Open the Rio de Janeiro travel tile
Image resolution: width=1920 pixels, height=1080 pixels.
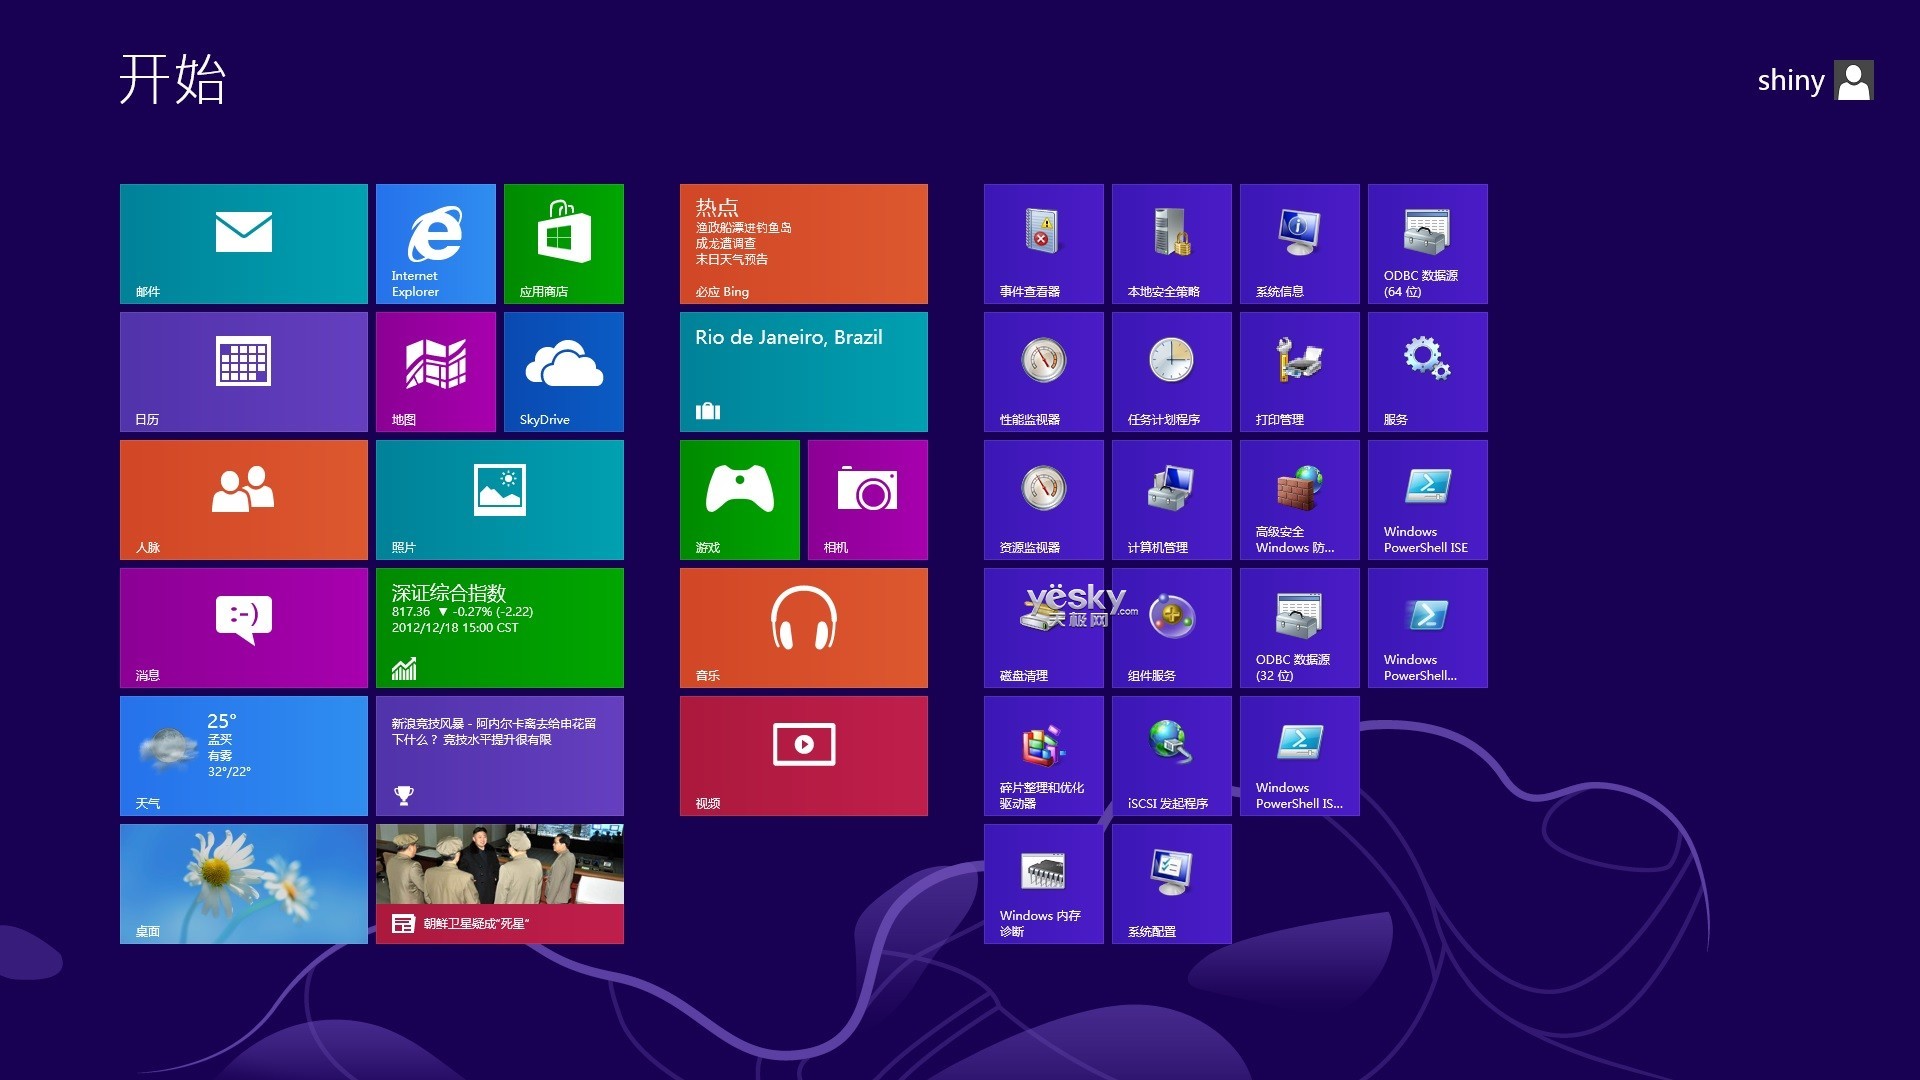coord(803,371)
